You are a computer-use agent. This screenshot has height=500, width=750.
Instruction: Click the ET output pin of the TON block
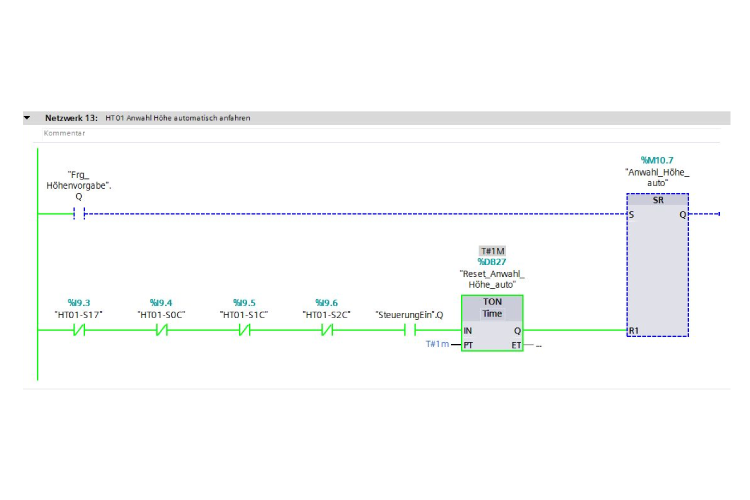[516, 345]
